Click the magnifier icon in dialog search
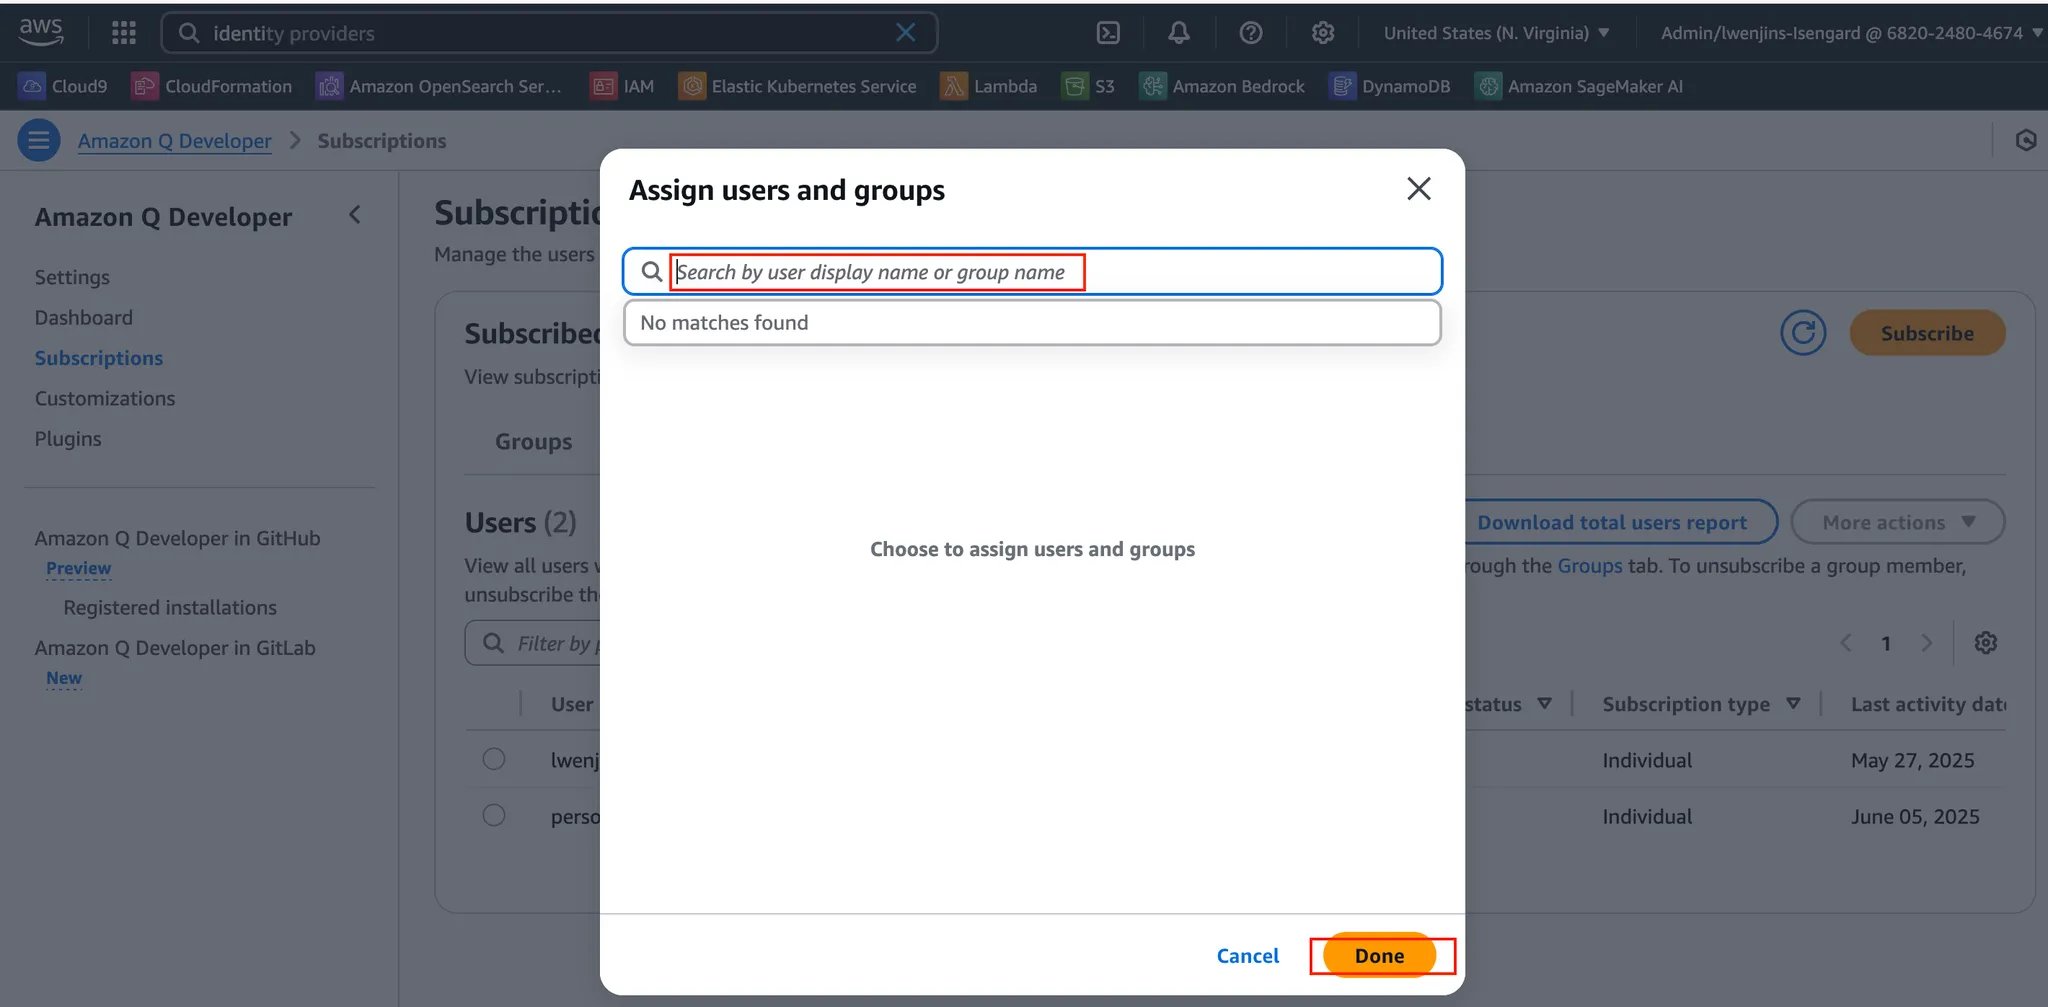This screenshot has height=1007, width=2048. (x=652, y=272)
